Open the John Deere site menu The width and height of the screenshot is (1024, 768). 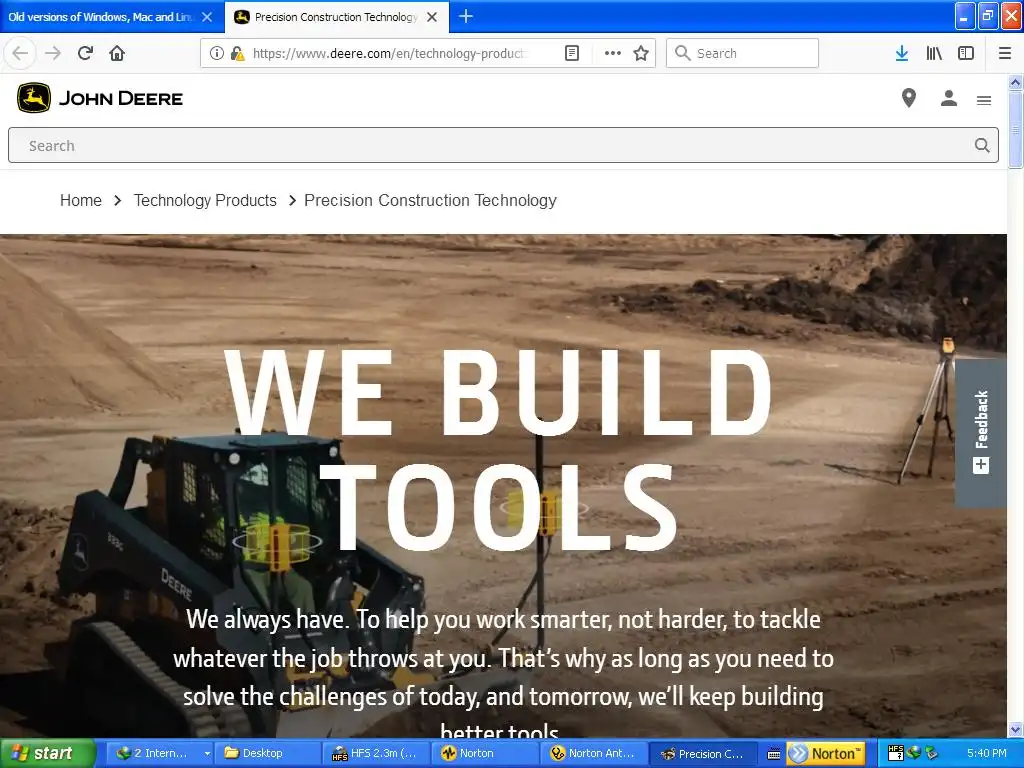tap(984, 100)
